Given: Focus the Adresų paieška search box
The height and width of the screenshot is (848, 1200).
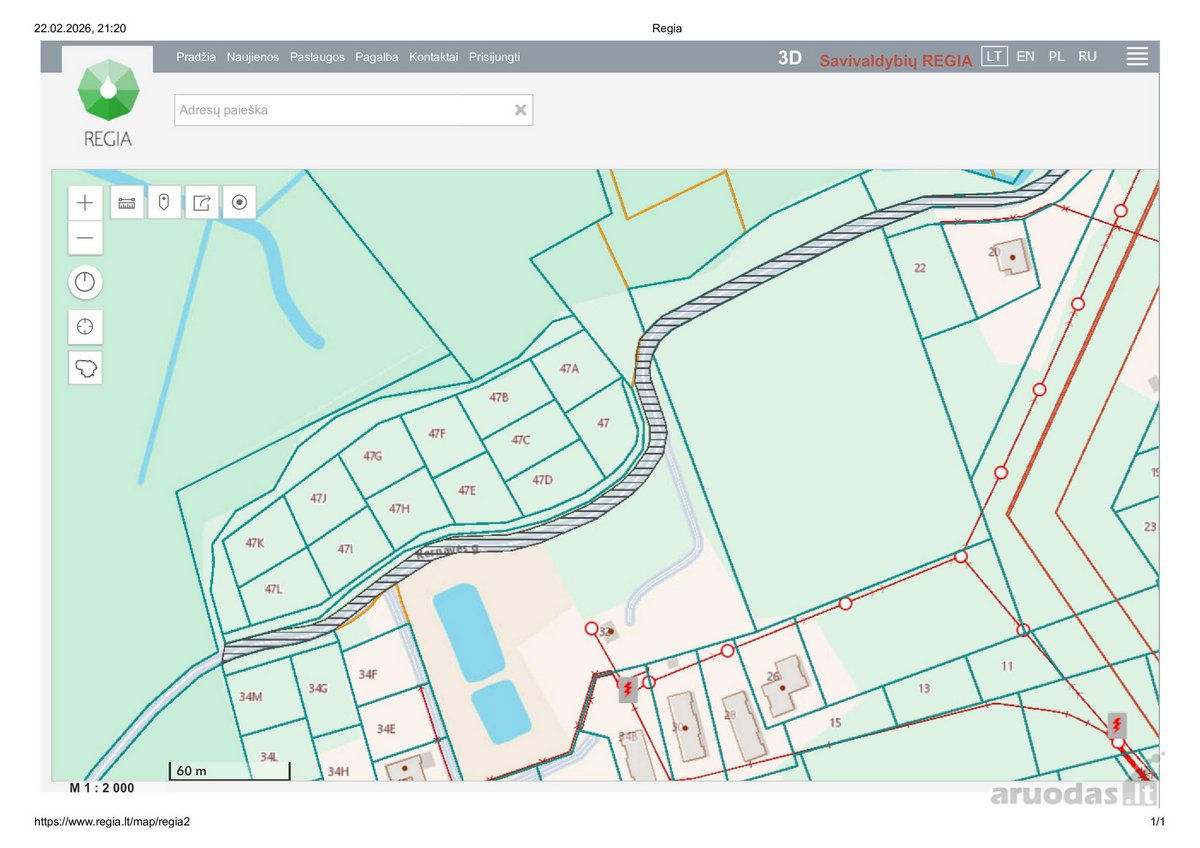Looking at the screenshot, I should 354,110.
